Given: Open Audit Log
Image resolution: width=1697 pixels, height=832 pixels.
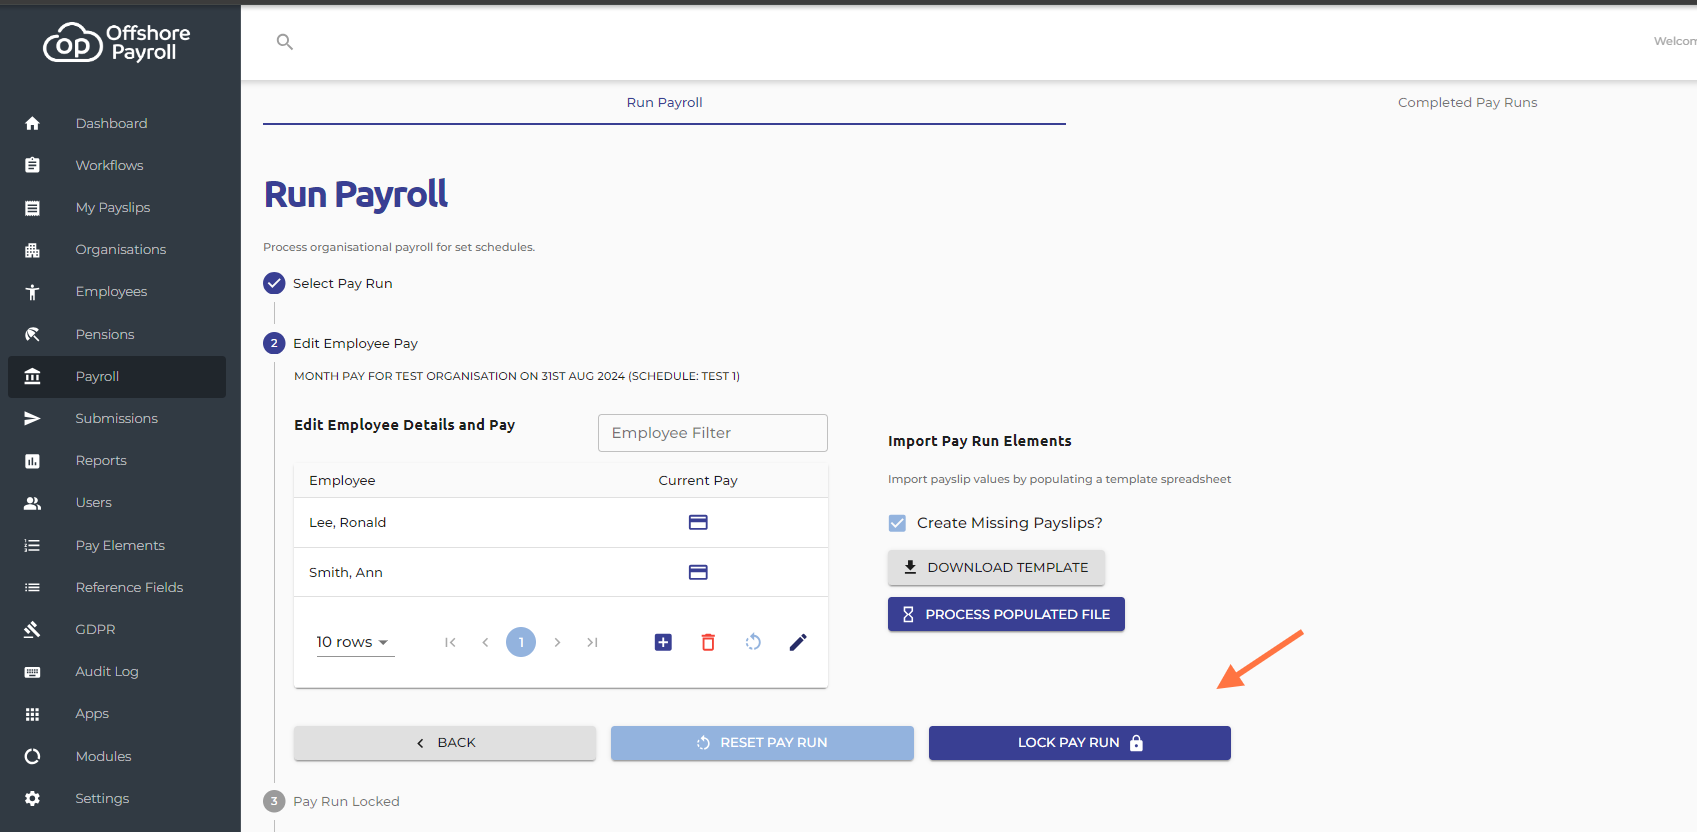Looking at the screenshot, I should click(x=117, y=671).
